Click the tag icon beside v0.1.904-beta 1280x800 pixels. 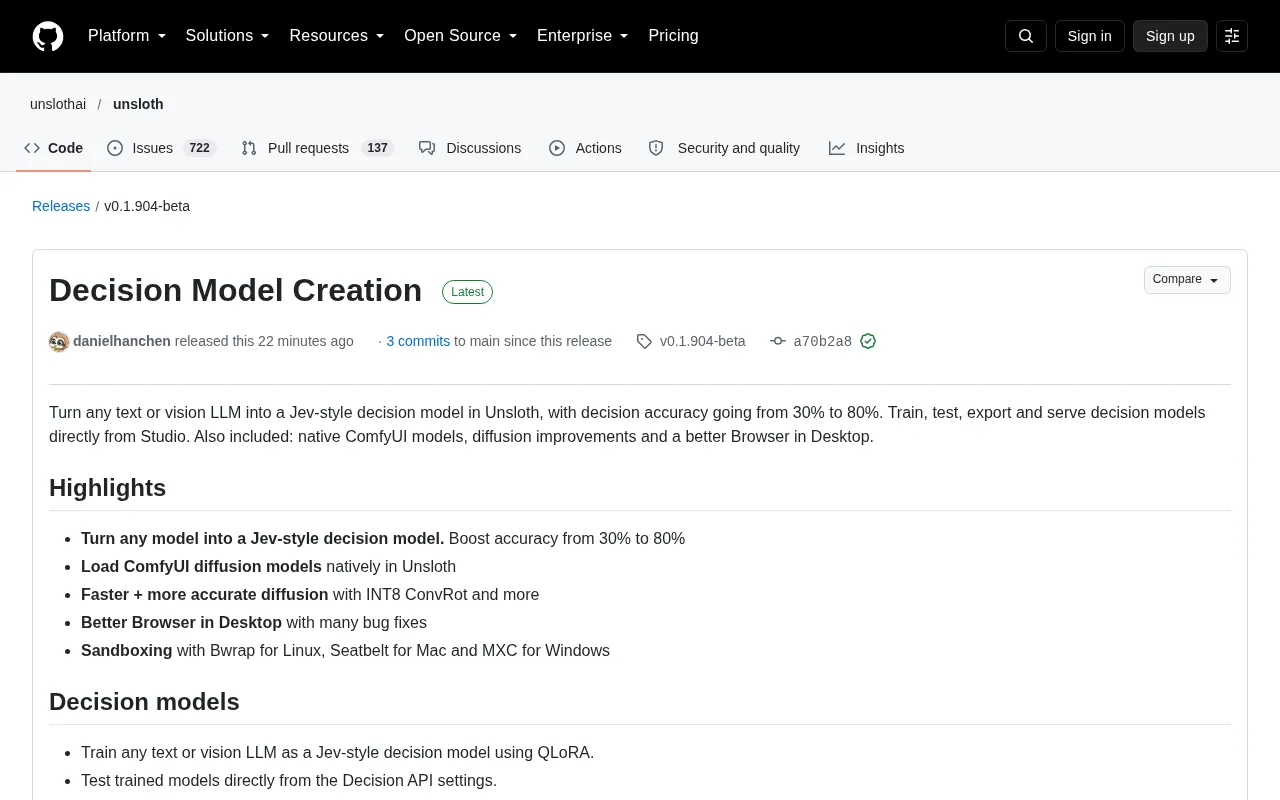click(644, 342)
